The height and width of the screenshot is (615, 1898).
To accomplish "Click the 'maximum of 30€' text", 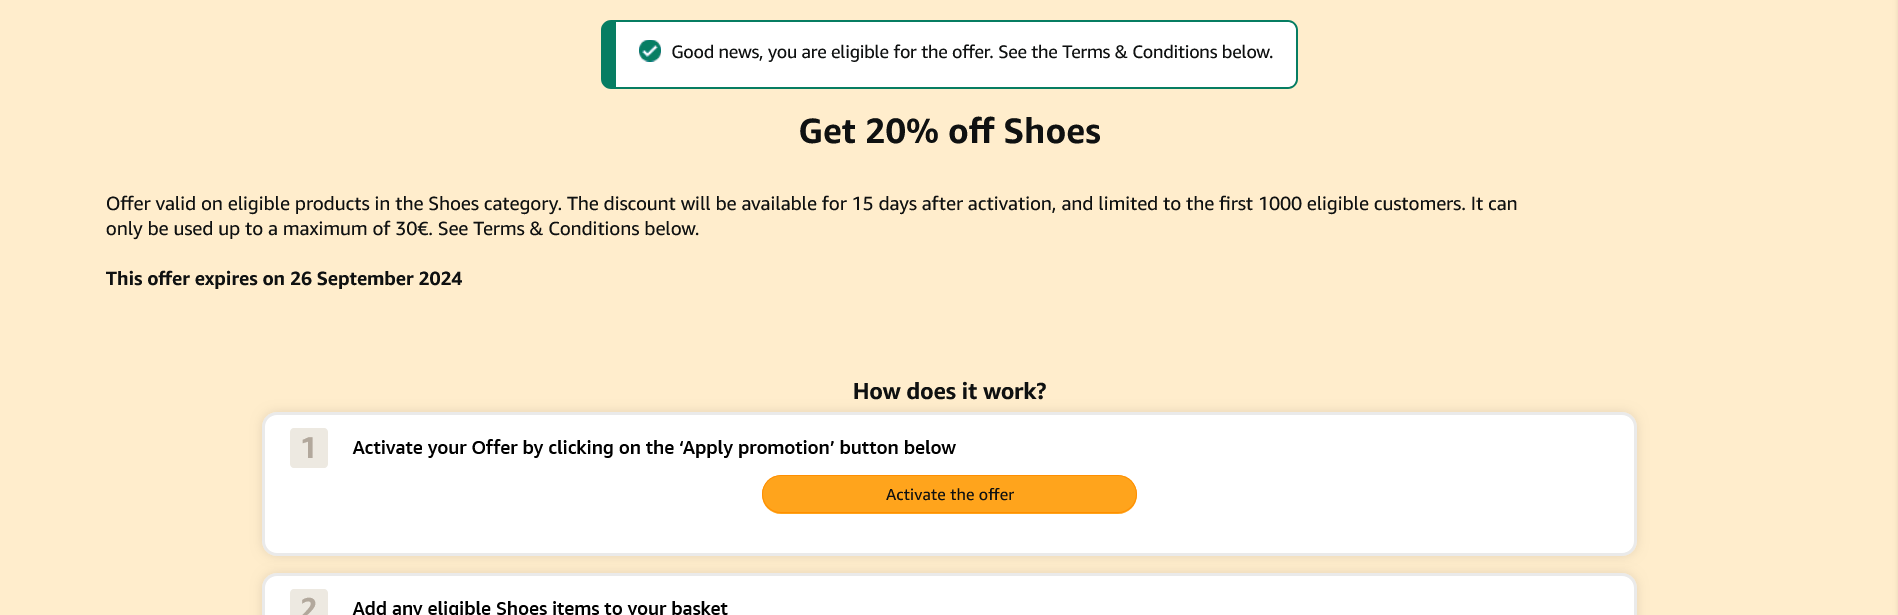I will (356, 229).
